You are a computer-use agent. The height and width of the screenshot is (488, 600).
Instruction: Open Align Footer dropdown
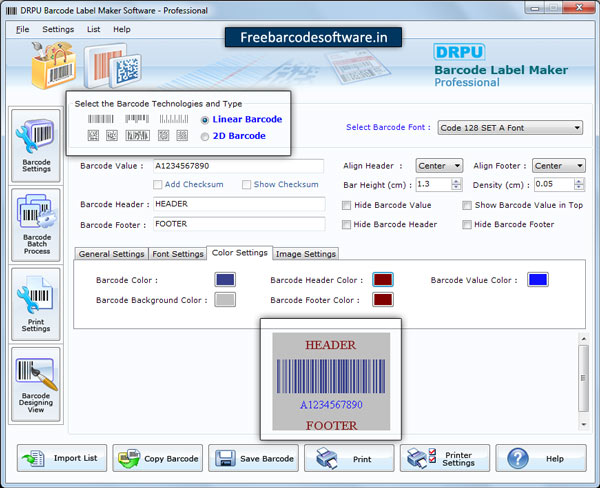point(559,166)
